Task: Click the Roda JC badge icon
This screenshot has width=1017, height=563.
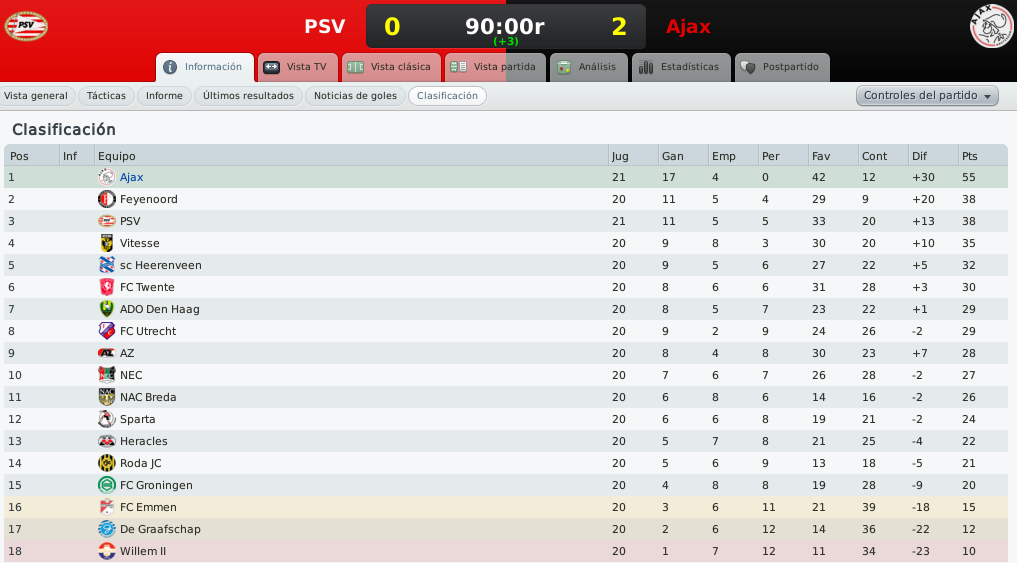Action: tap(106, 463)
